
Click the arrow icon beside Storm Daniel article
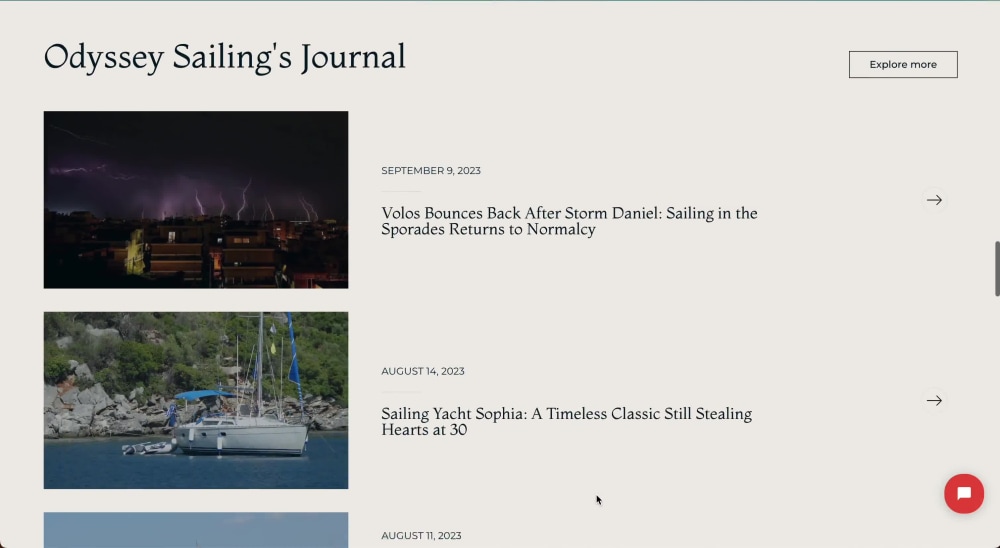coord(934,200)
